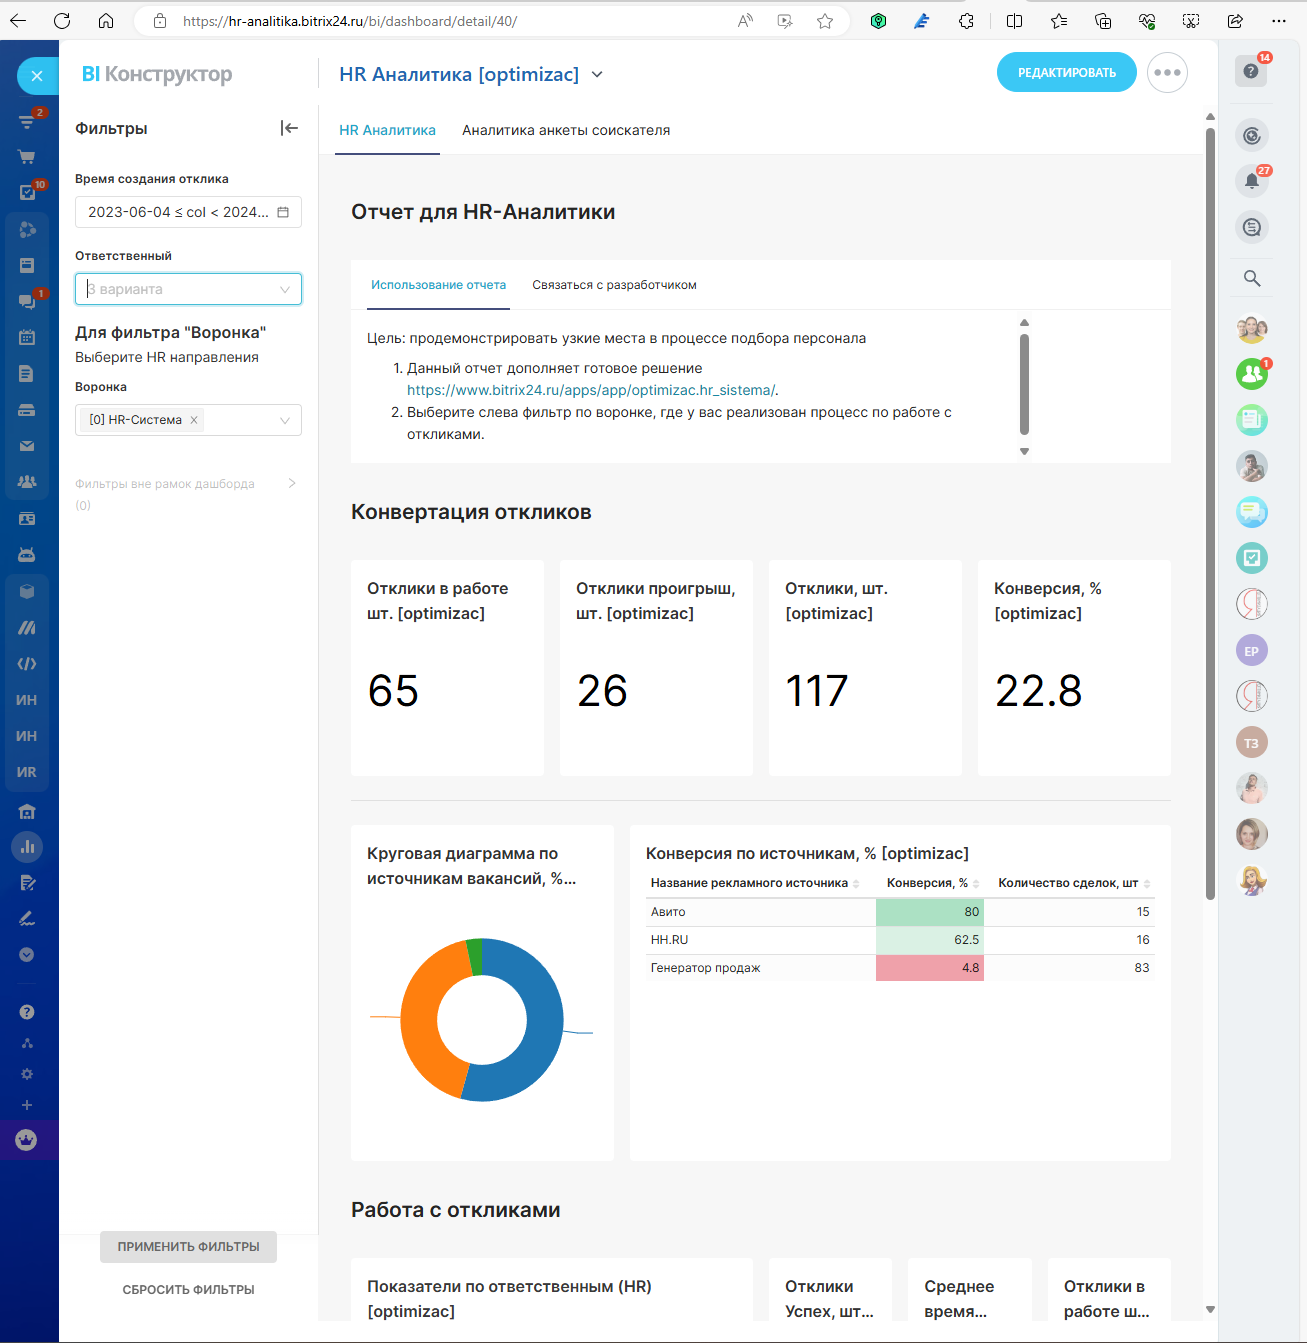The height and width of the screenshot is (1343, 1307).
Task: Open the search magnifier in right panel
Action: 1251,278
